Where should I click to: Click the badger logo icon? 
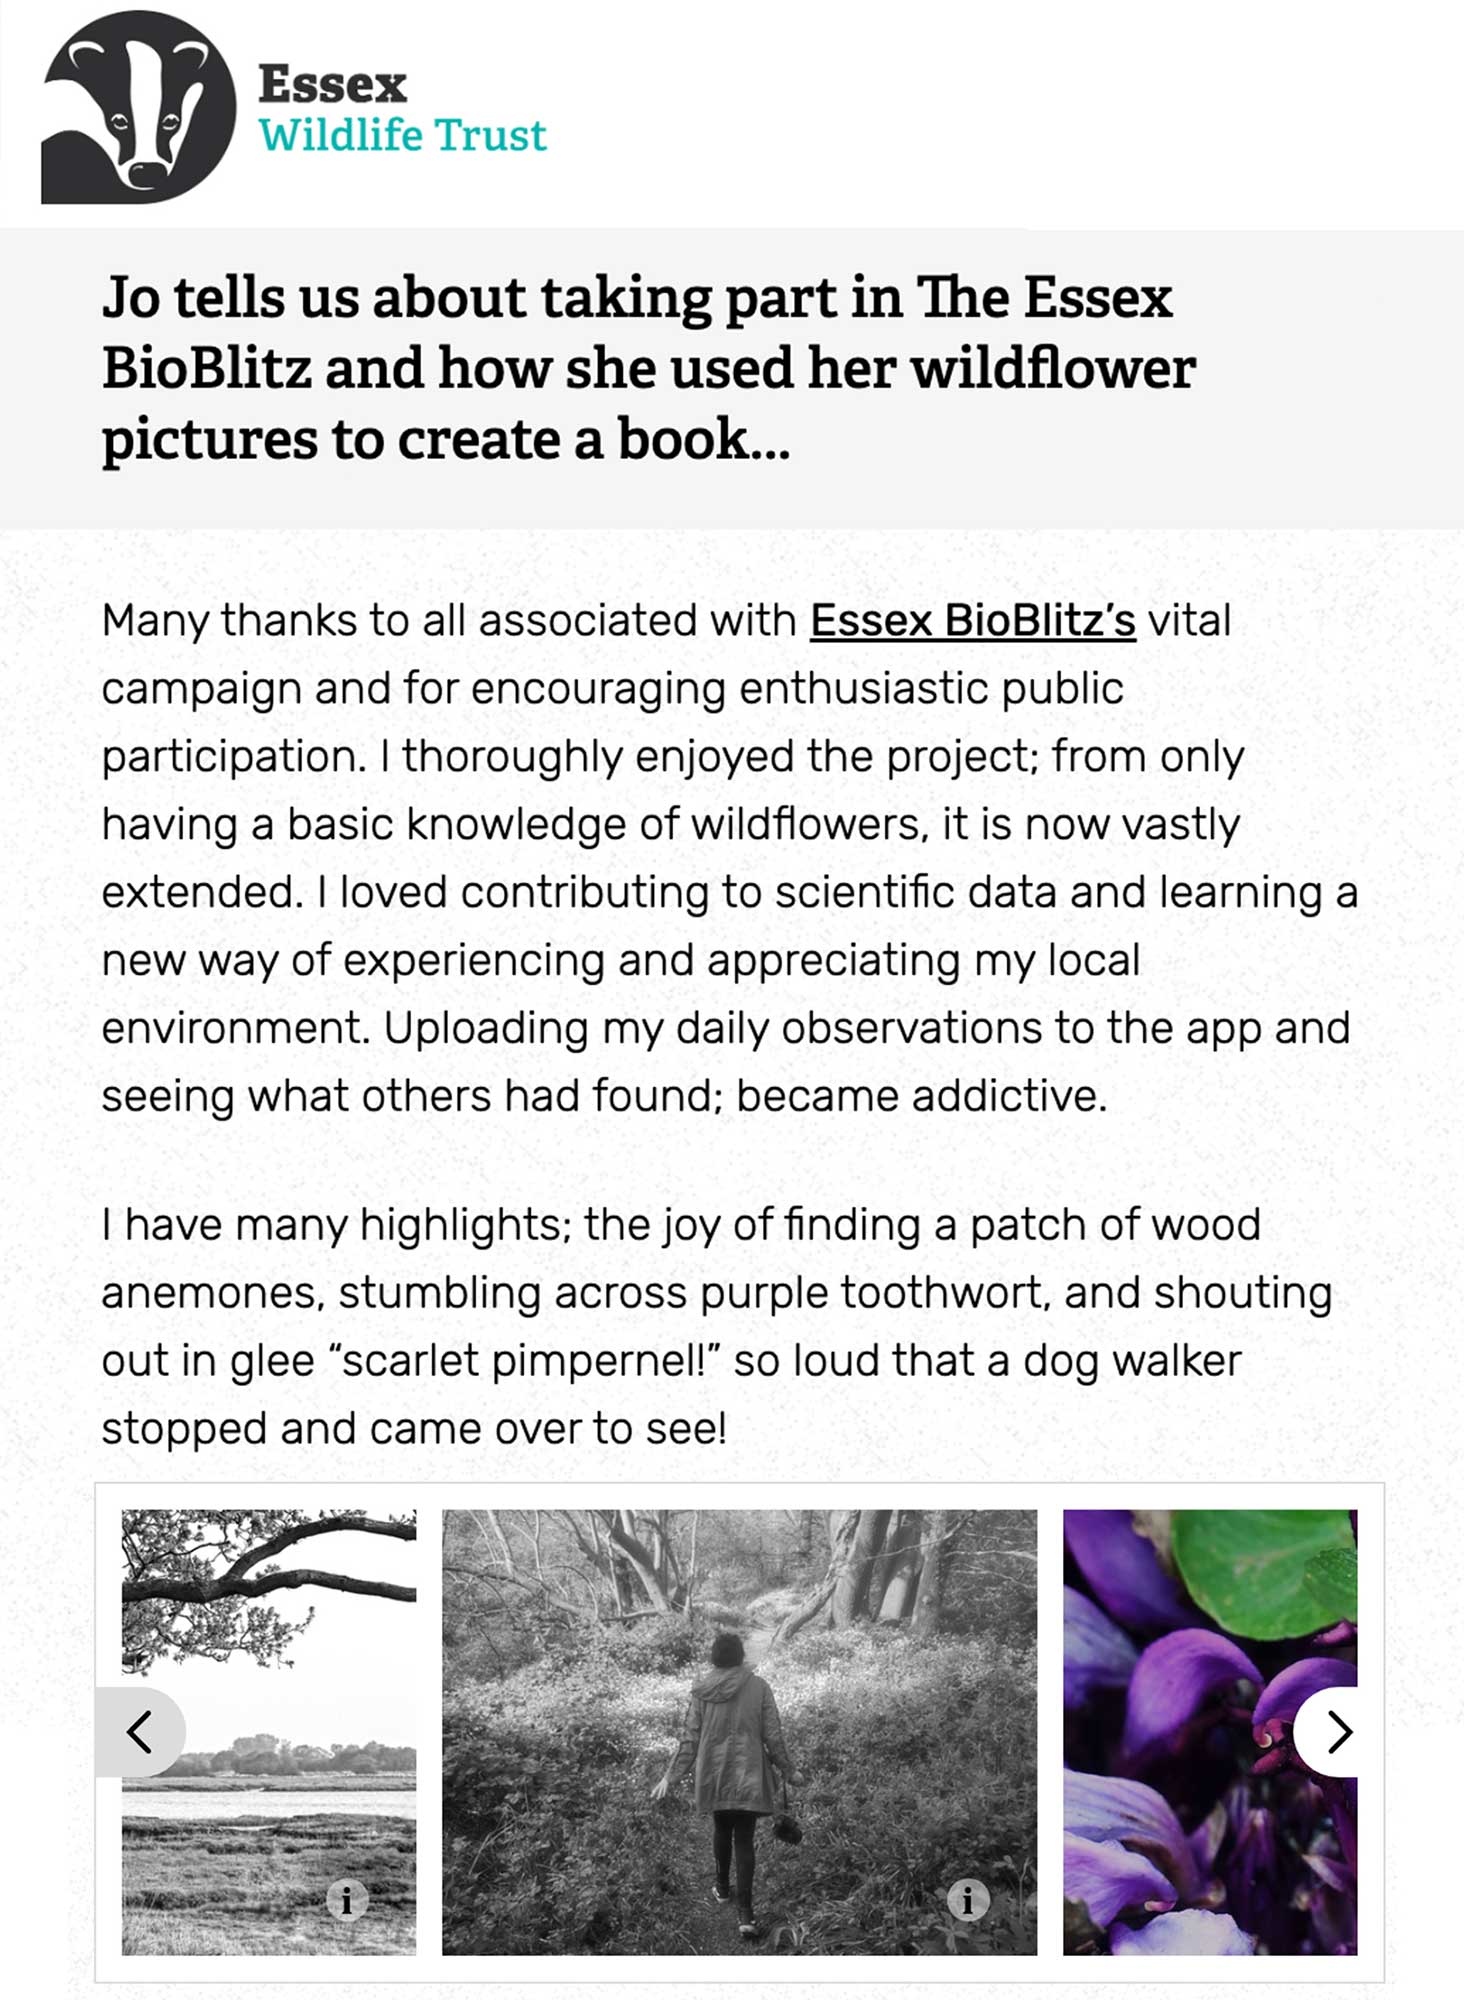click(x=139, y=107)
